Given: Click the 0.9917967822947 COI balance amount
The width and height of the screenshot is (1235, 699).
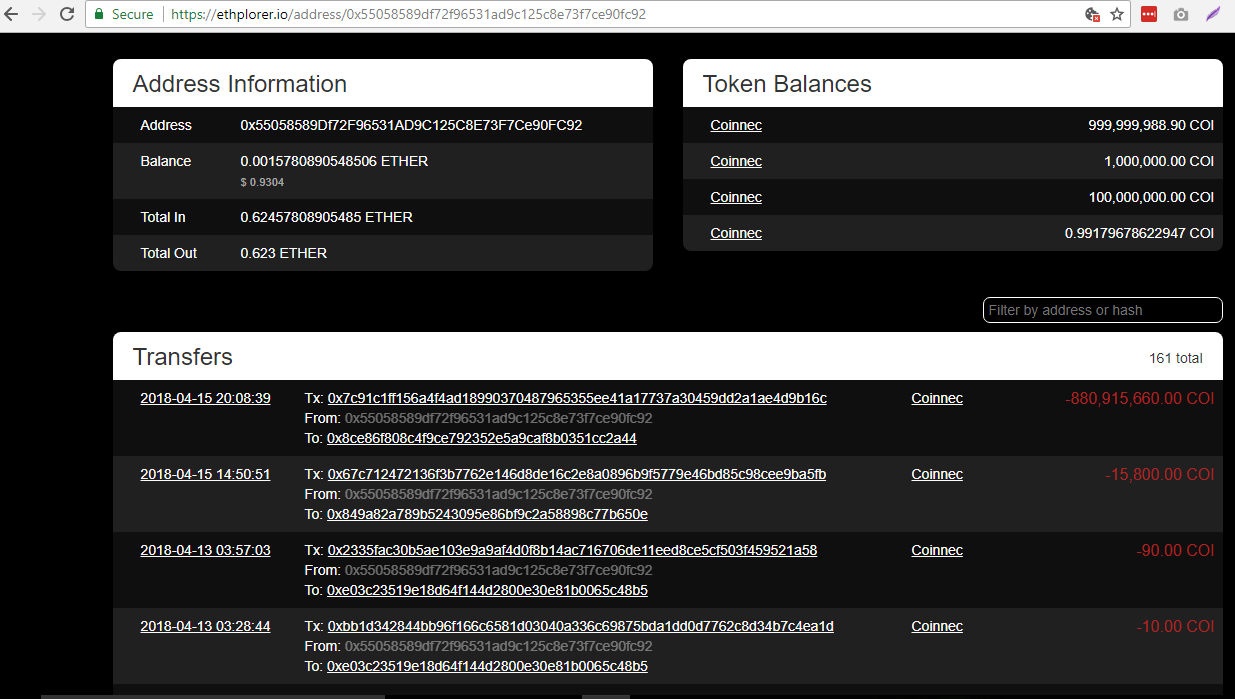Looking at the screenshot, I should click(1140, 233).
